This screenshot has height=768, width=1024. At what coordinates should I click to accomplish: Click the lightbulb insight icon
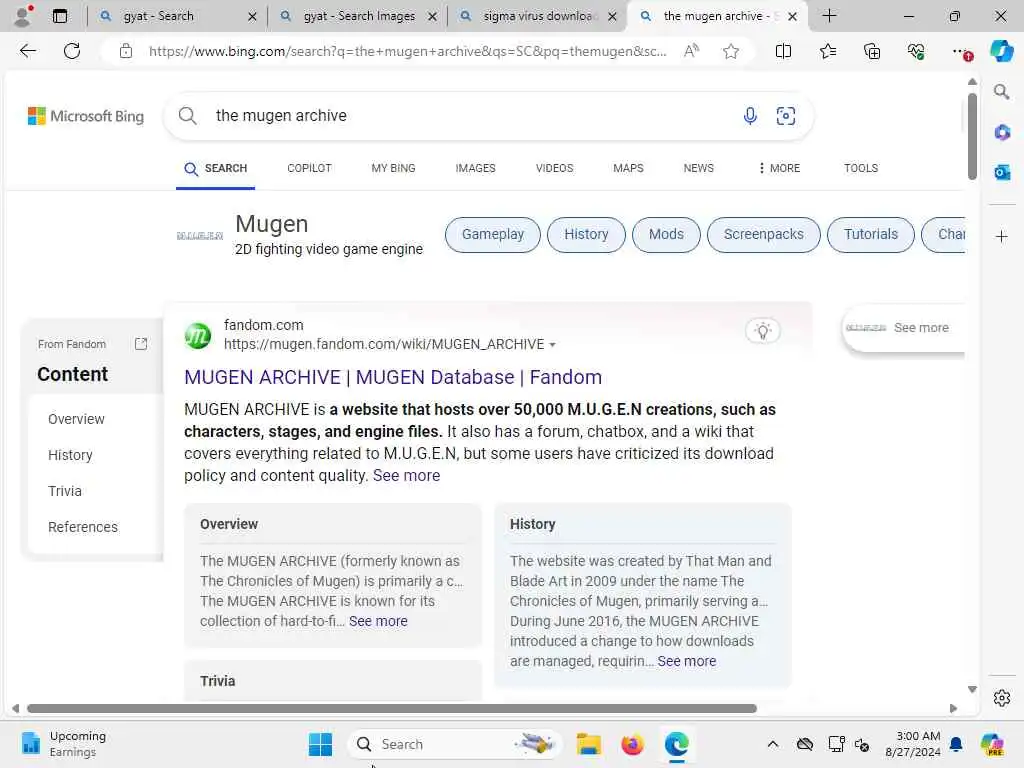pos(762,330)
